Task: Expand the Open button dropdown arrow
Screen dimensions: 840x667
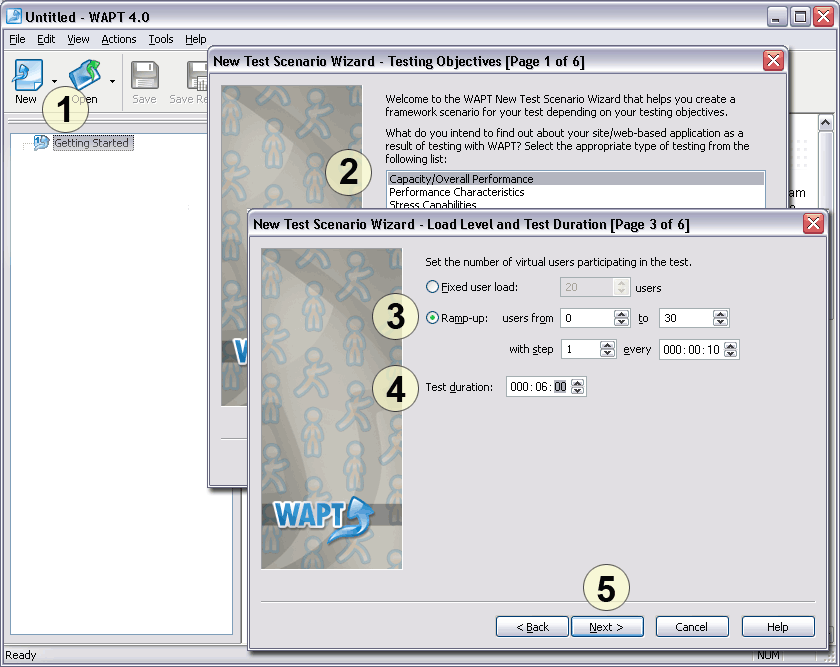Action: click(112, 81)
